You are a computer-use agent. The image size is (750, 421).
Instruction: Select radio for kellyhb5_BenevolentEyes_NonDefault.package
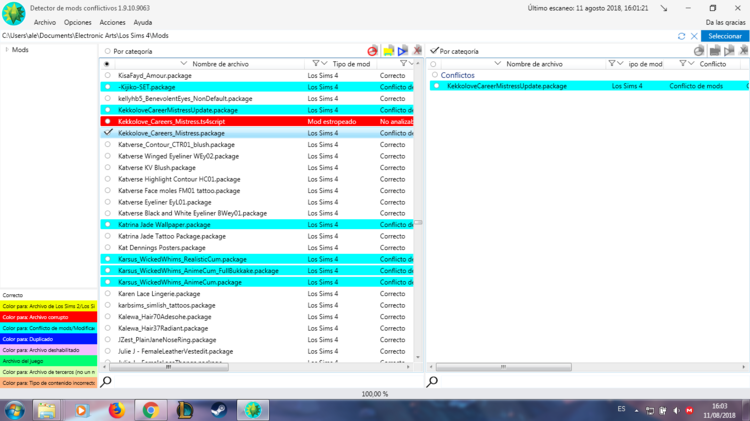[108, 99]
